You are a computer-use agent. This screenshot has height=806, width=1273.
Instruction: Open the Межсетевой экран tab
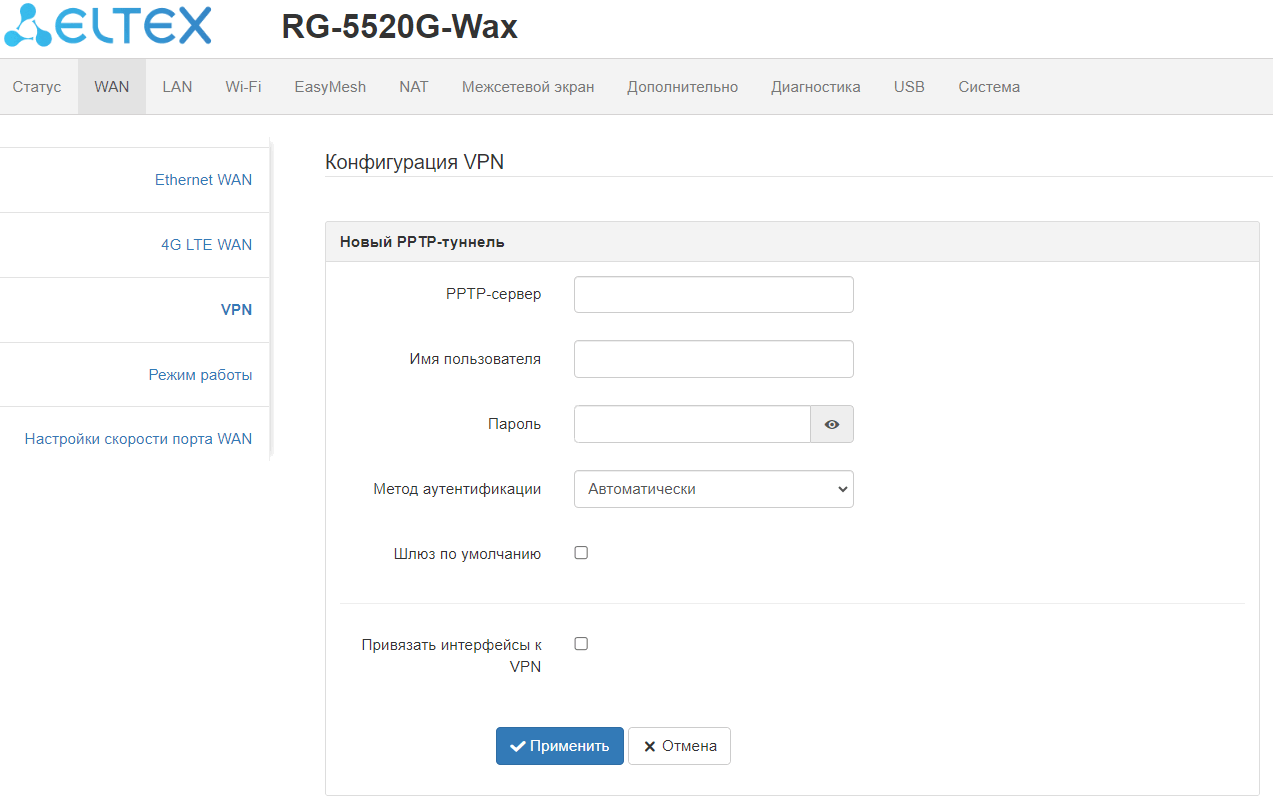[528, 87]
